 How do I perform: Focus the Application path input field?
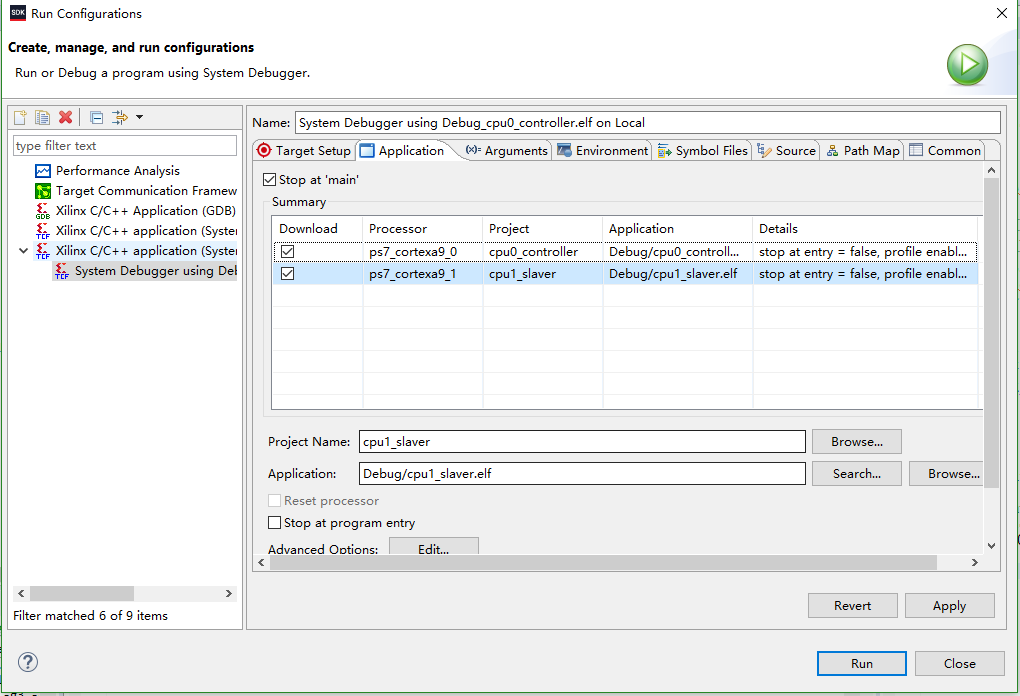582,474
